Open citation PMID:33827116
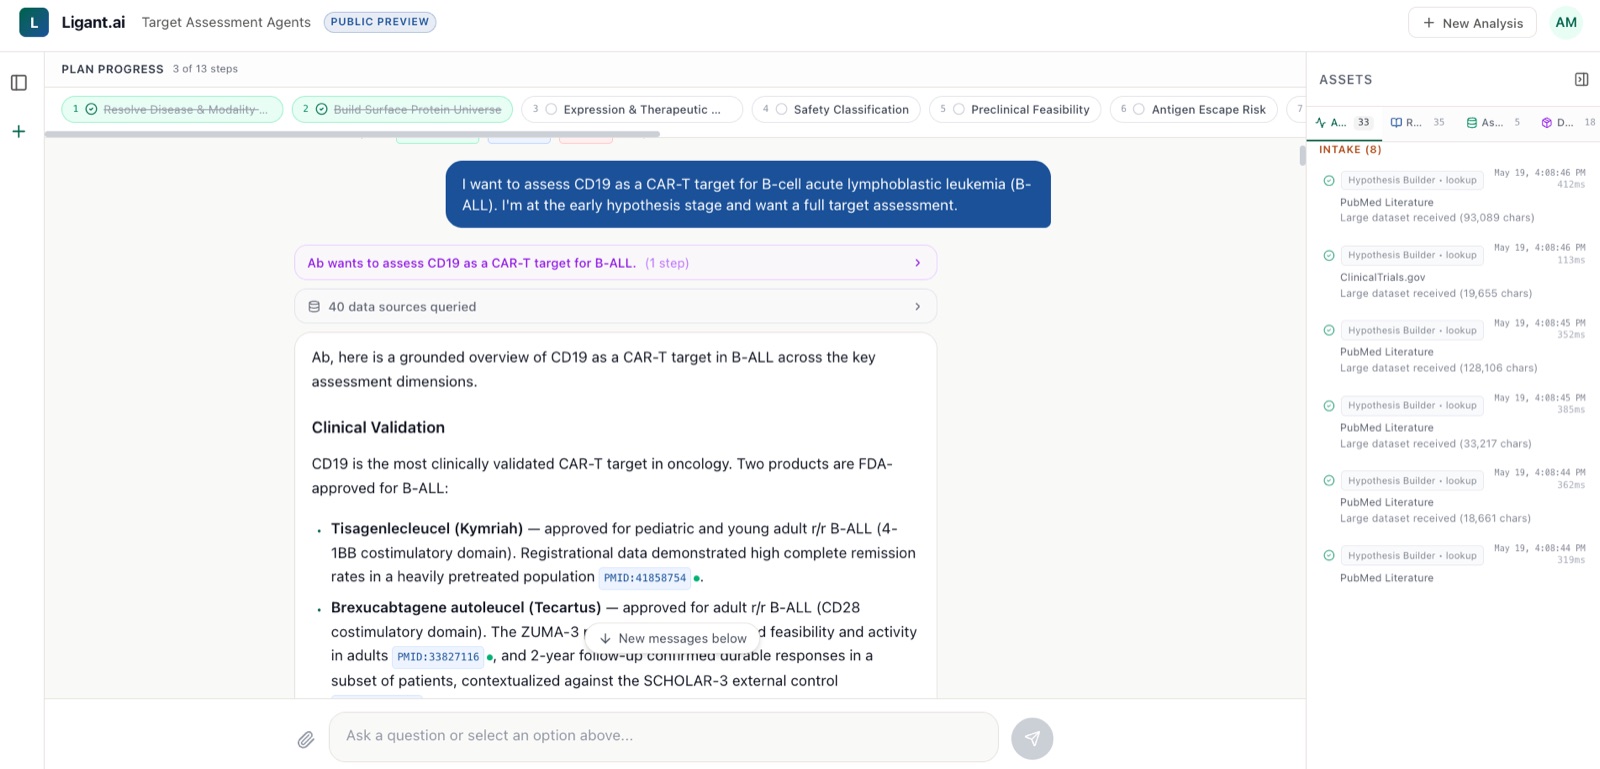 (438, 657)
